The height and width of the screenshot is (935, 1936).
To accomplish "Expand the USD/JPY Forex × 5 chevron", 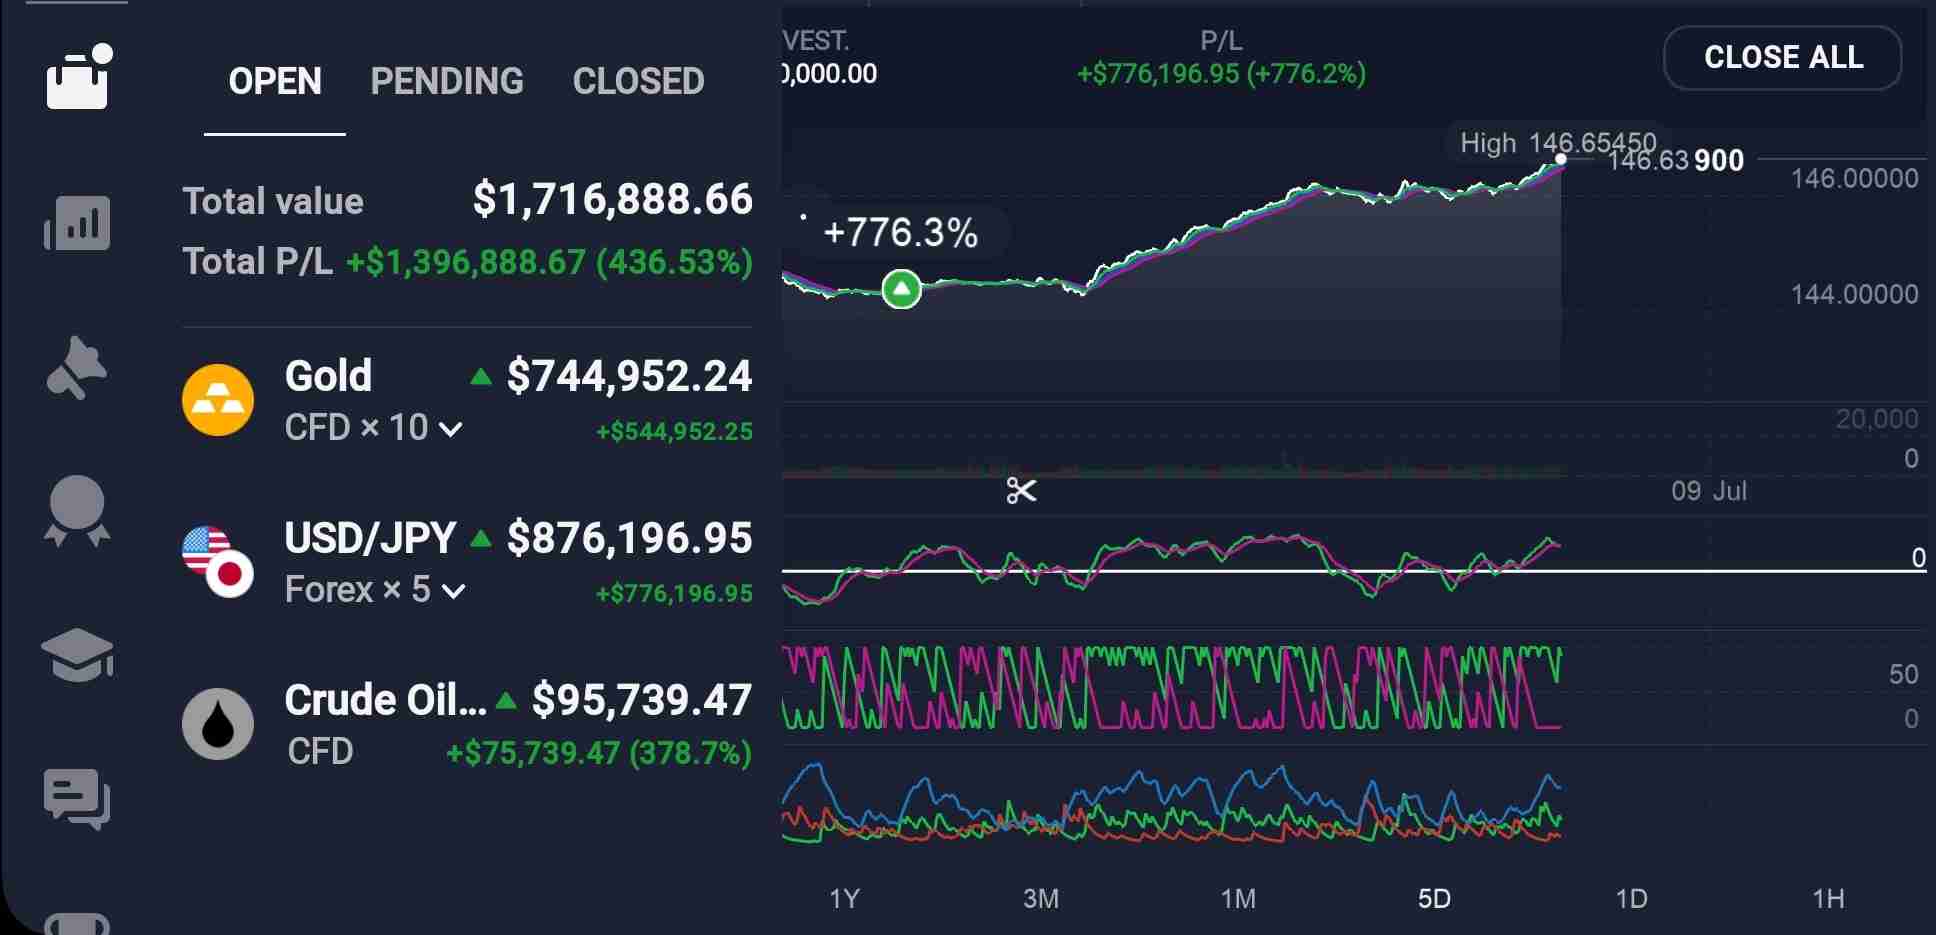I will (x=453, y=592).
